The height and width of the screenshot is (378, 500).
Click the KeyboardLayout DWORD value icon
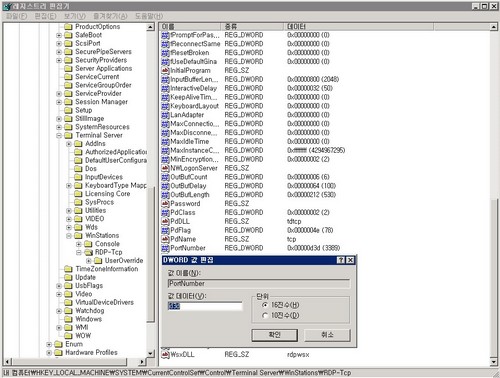(x=165, y=106)
